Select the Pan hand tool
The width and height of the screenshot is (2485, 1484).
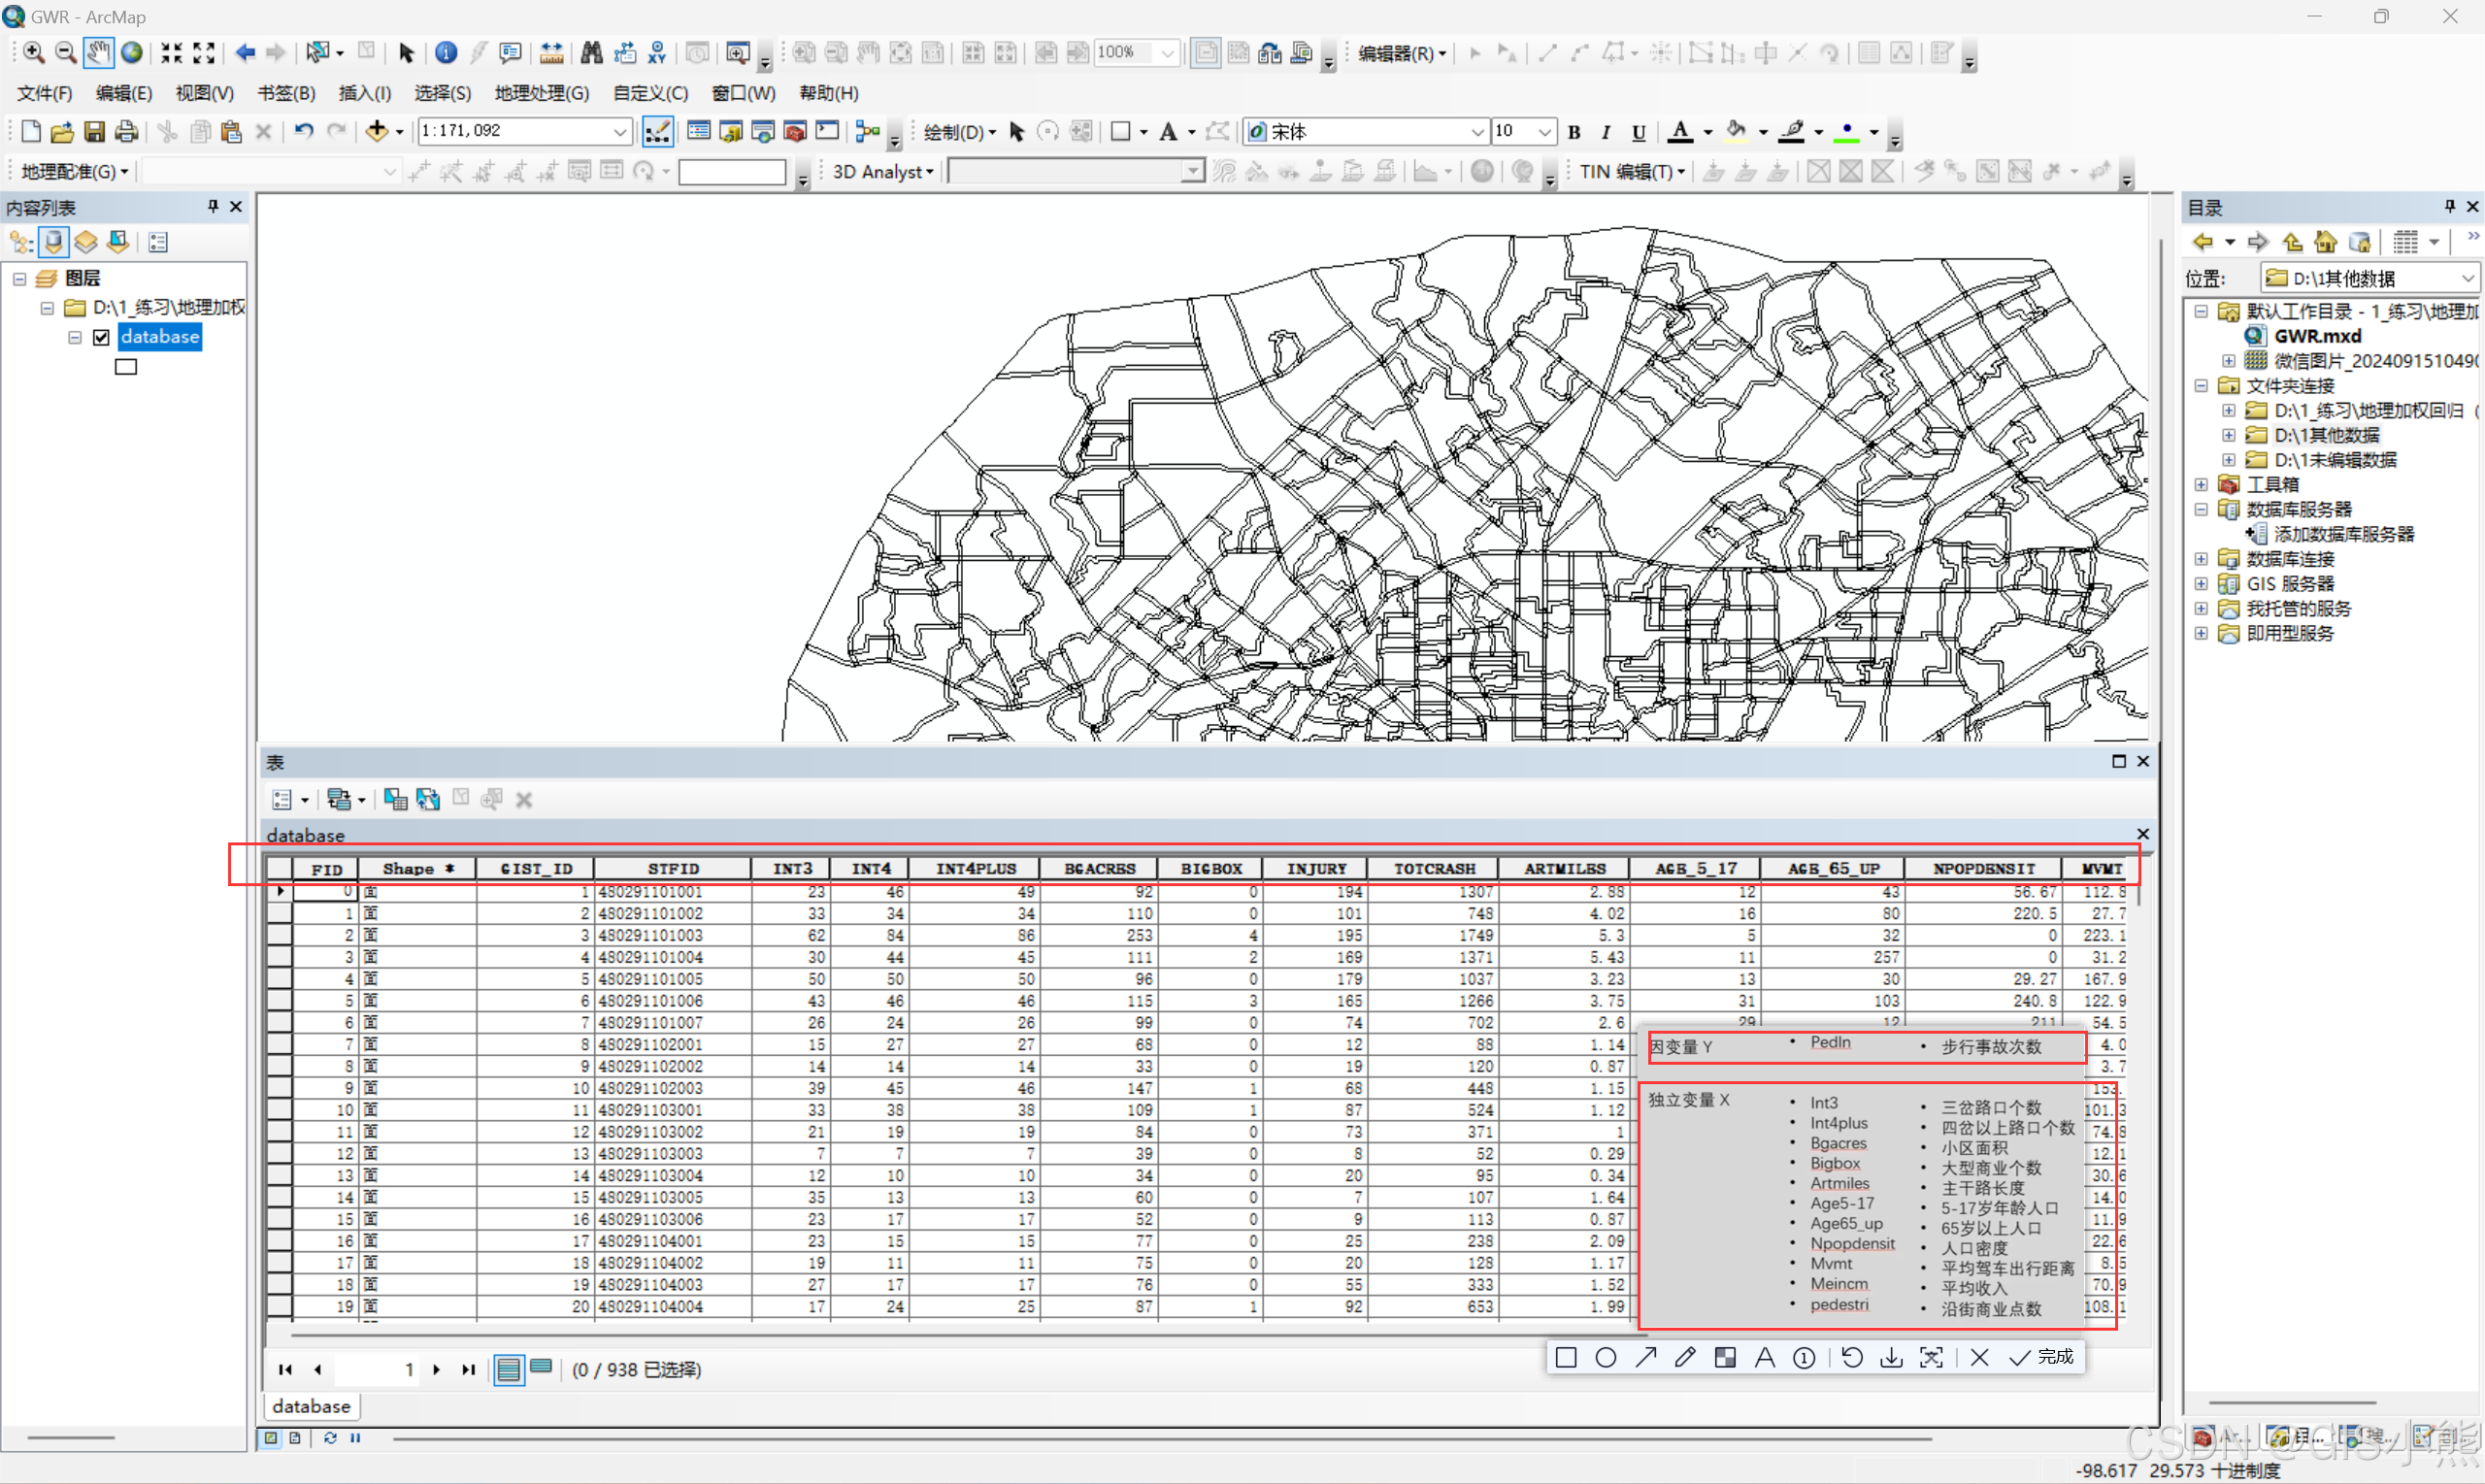point(97,52)
